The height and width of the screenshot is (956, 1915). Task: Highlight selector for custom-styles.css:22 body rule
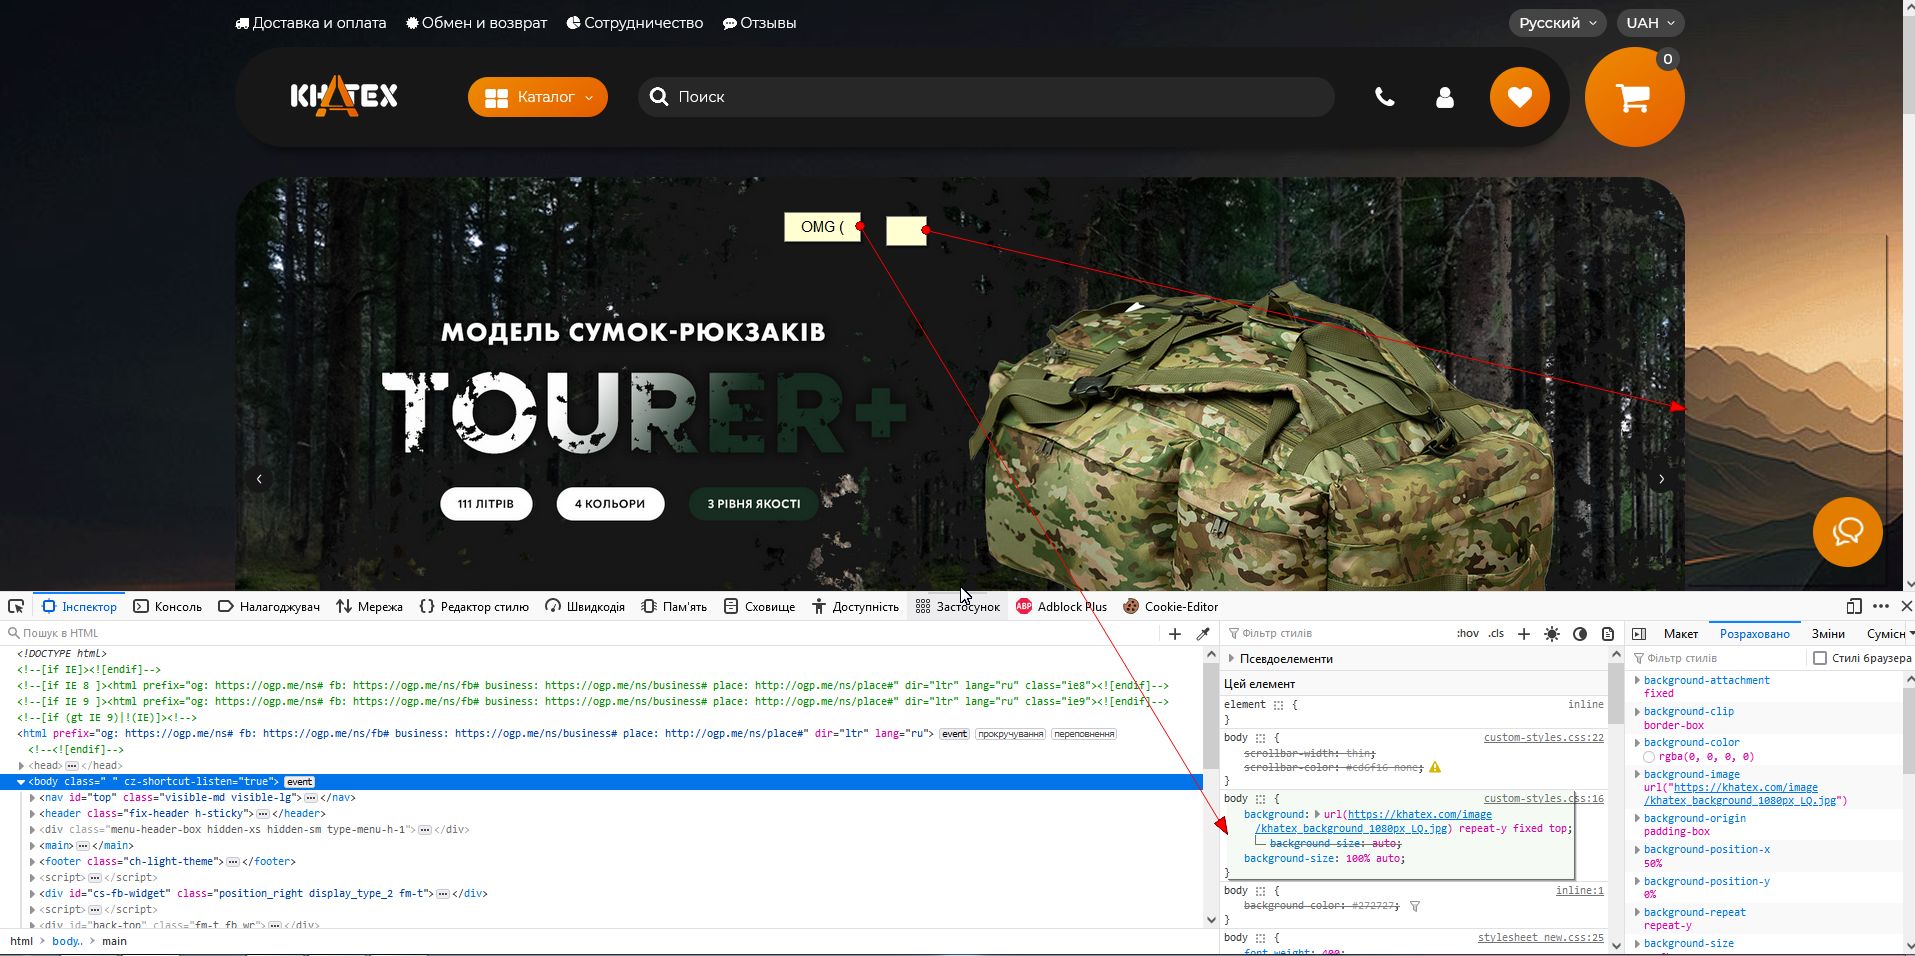(1261, 738)
